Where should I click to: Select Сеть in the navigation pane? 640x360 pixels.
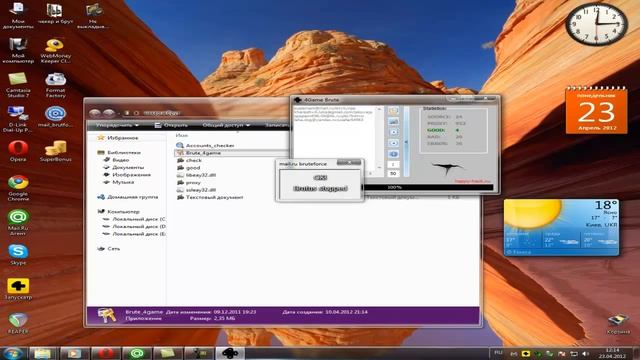pyautogui.click(x=109, y=249)
